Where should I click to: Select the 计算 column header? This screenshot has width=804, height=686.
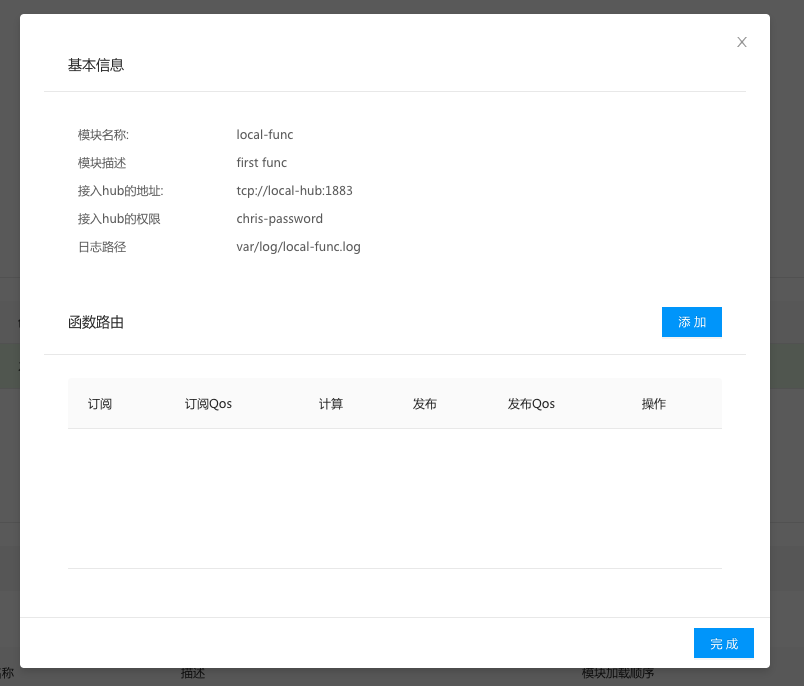click(x=331, y=404)
